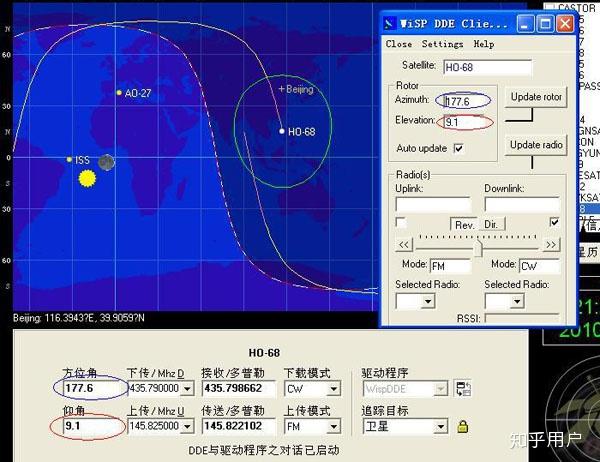This screenshot has width=600, height=462.
Task: Click the uplink Mode field showing FM
Action: (450, 266)
